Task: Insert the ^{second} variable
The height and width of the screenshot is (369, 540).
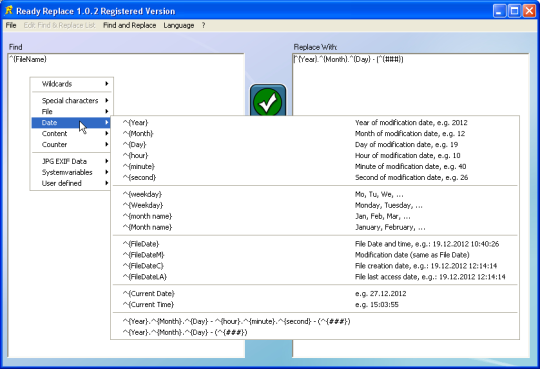Action: click(315, 178)
